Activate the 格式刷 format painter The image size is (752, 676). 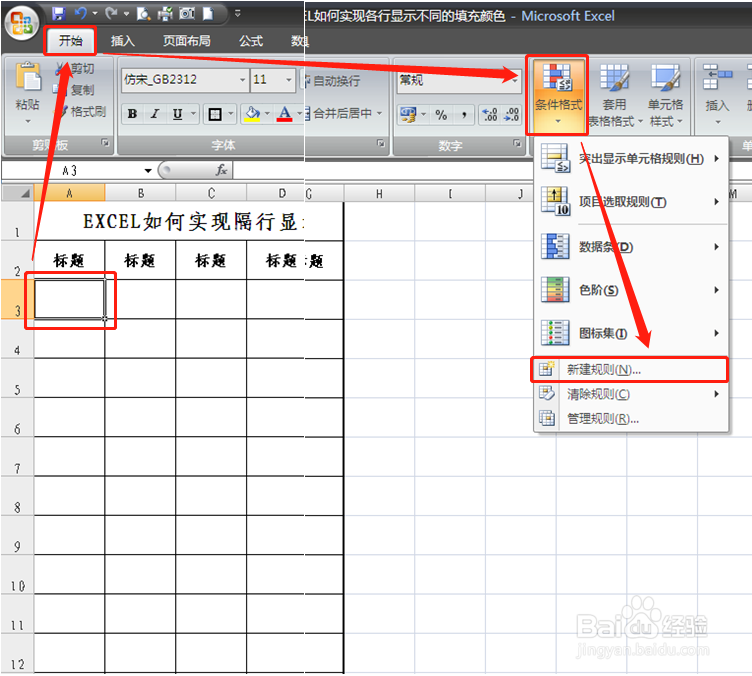click(x=80, y=112)
